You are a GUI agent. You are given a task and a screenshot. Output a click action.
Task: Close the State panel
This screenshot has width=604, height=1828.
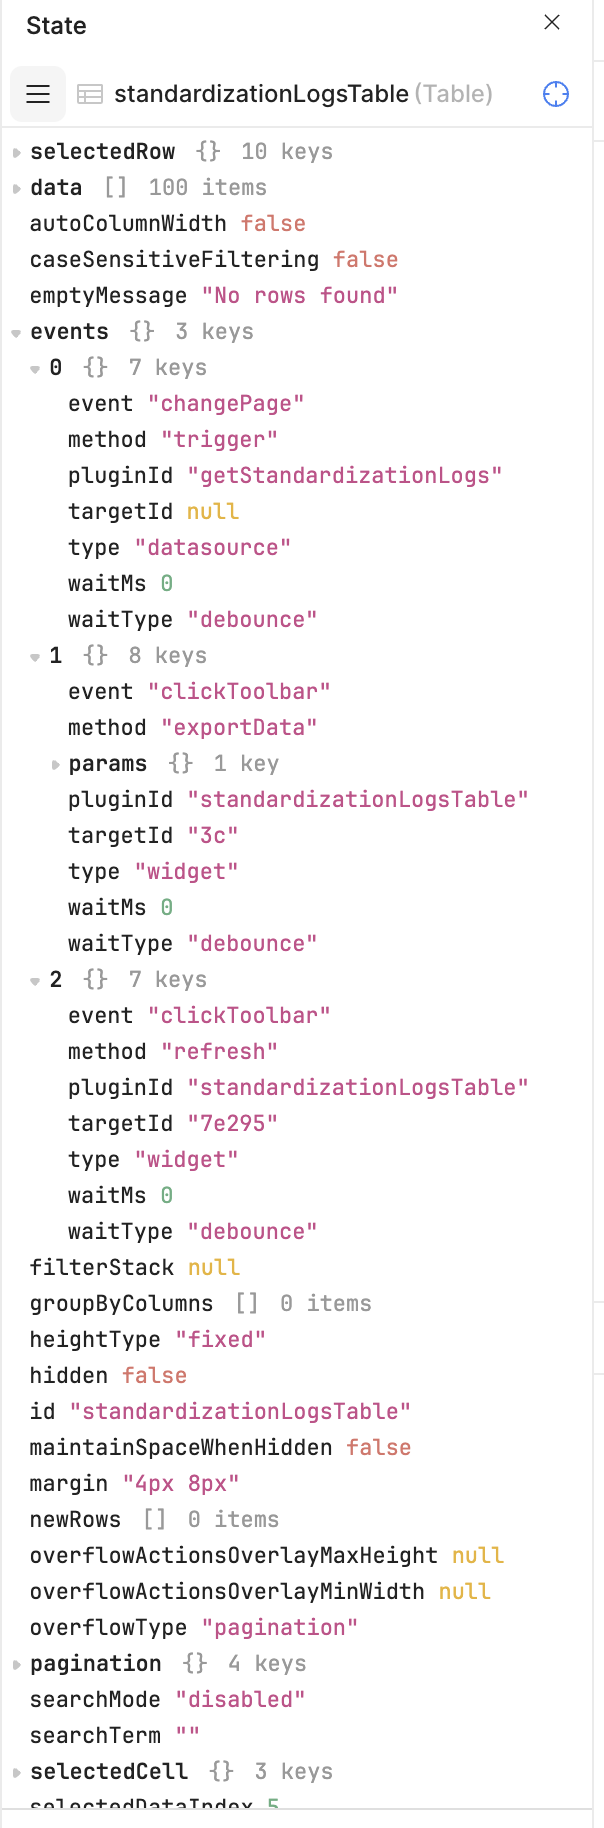point(552,22)
